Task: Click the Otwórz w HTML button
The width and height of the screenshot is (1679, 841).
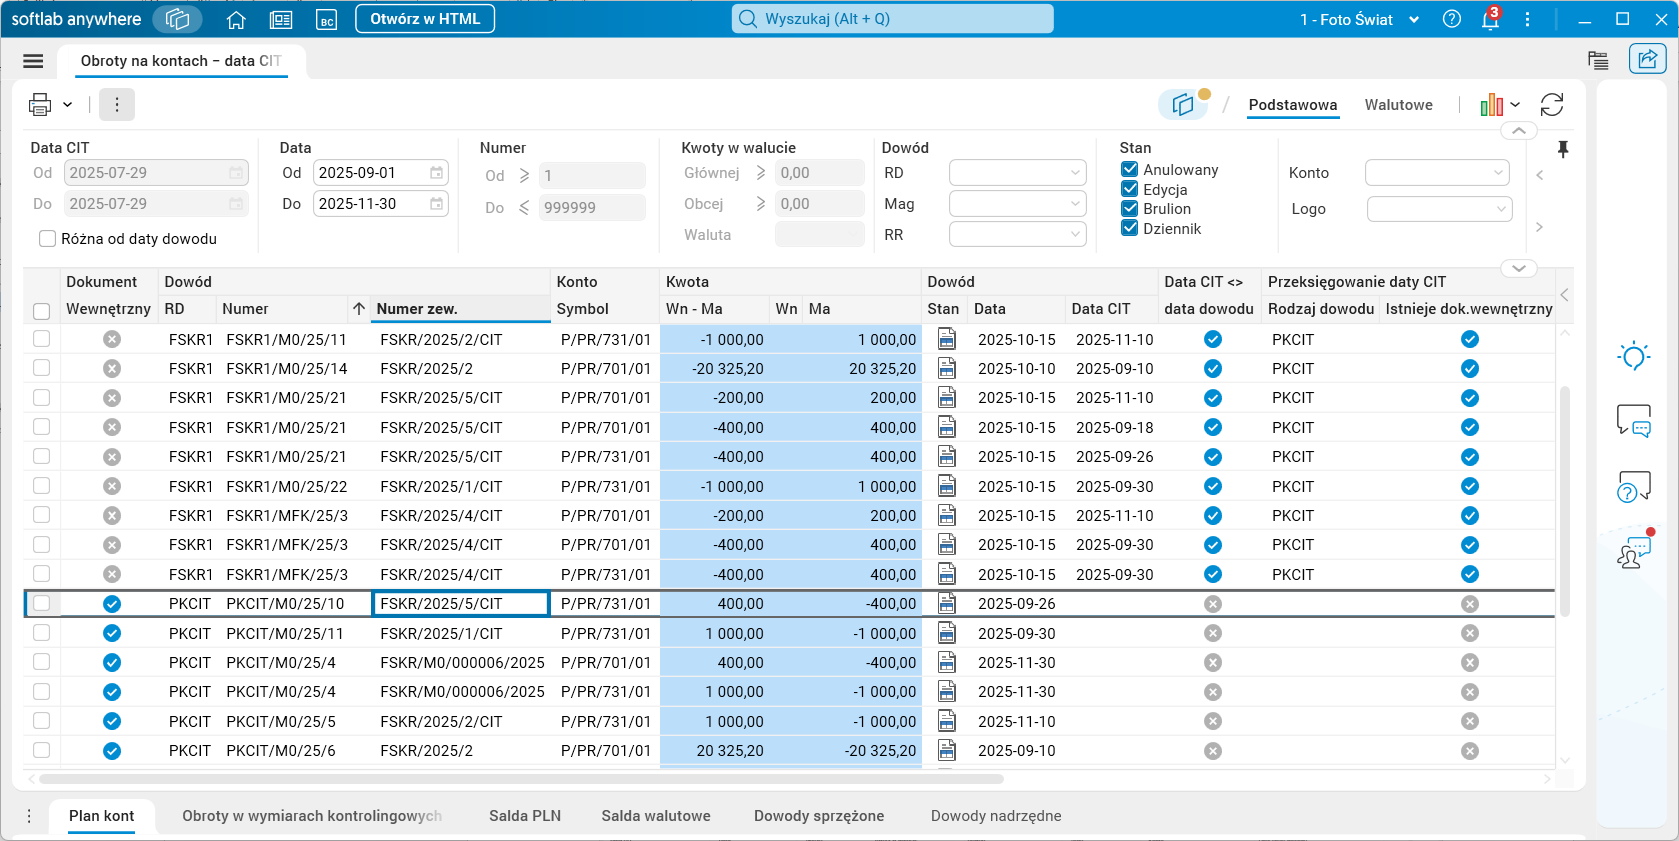Action: click(425, 19)
